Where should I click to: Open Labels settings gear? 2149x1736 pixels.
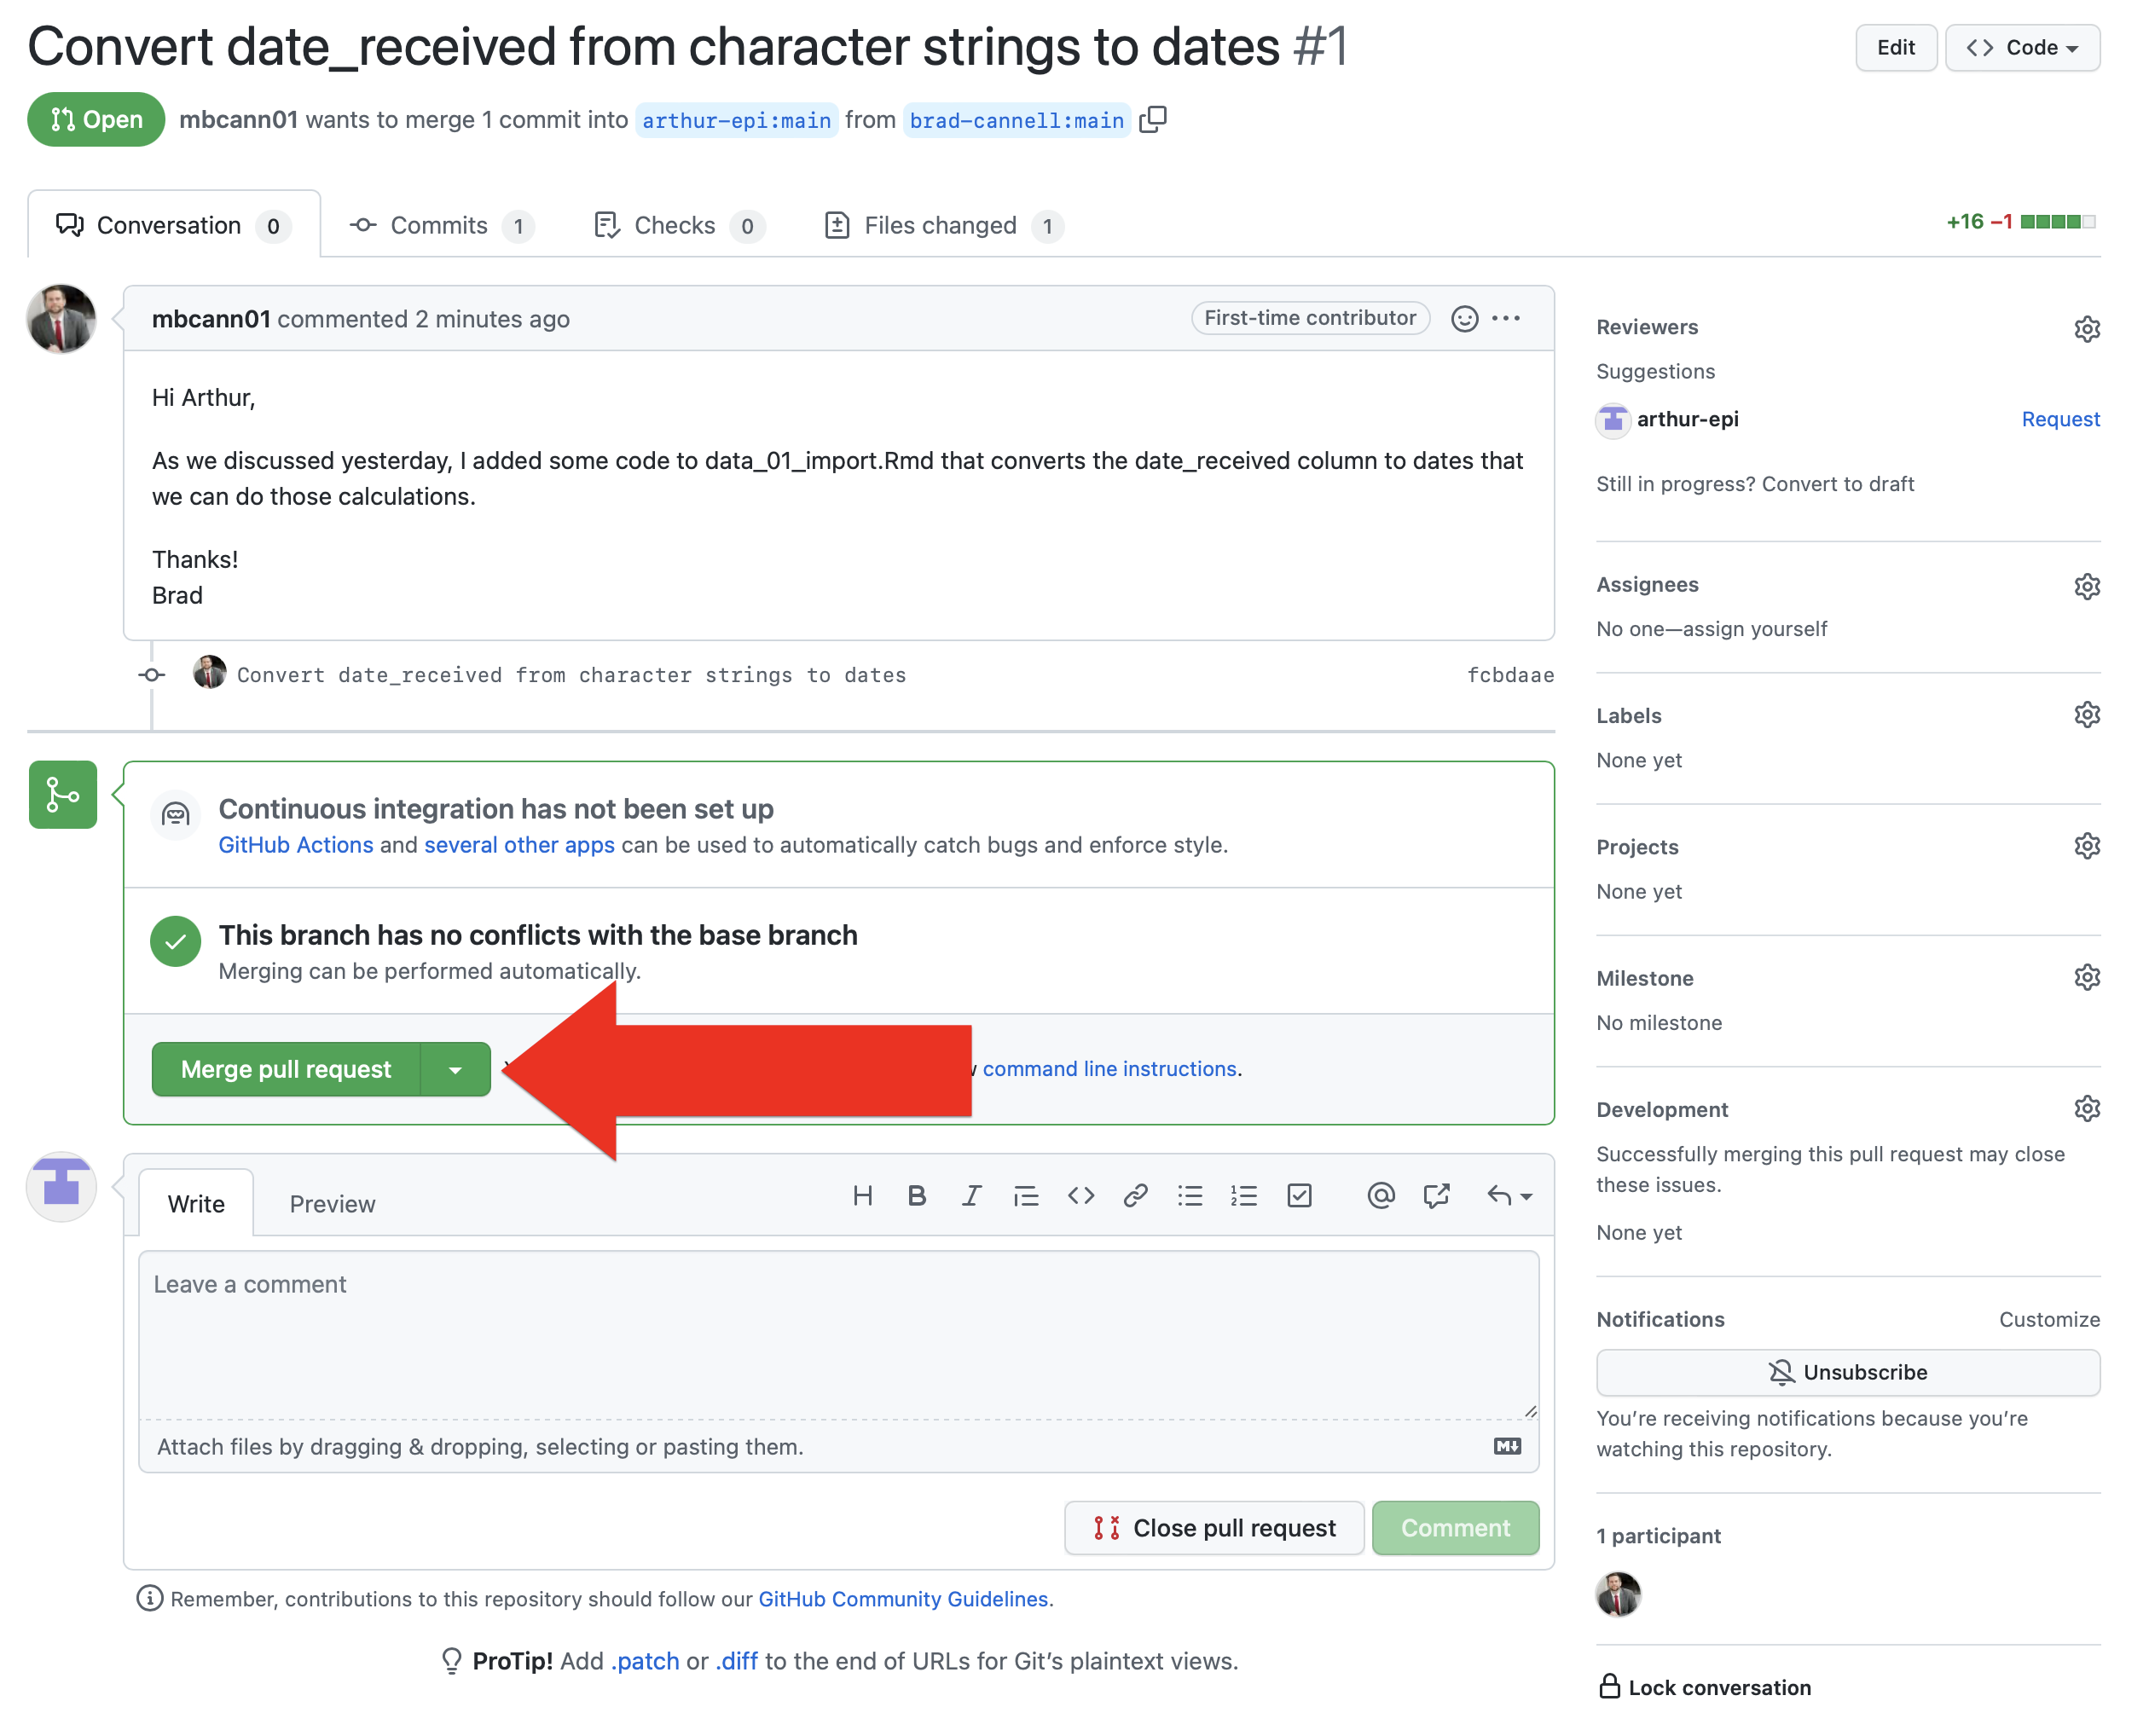coord(2086,715)
